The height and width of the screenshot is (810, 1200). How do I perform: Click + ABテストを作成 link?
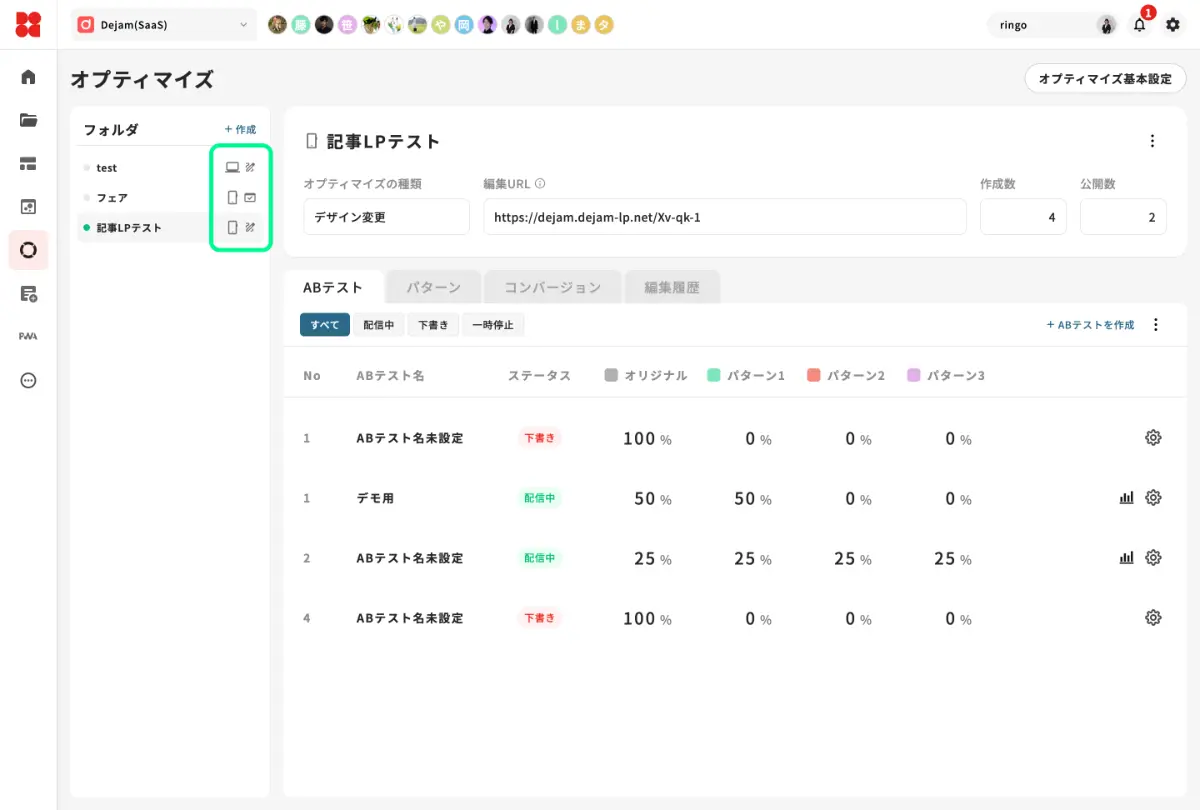pos(1090,325)
